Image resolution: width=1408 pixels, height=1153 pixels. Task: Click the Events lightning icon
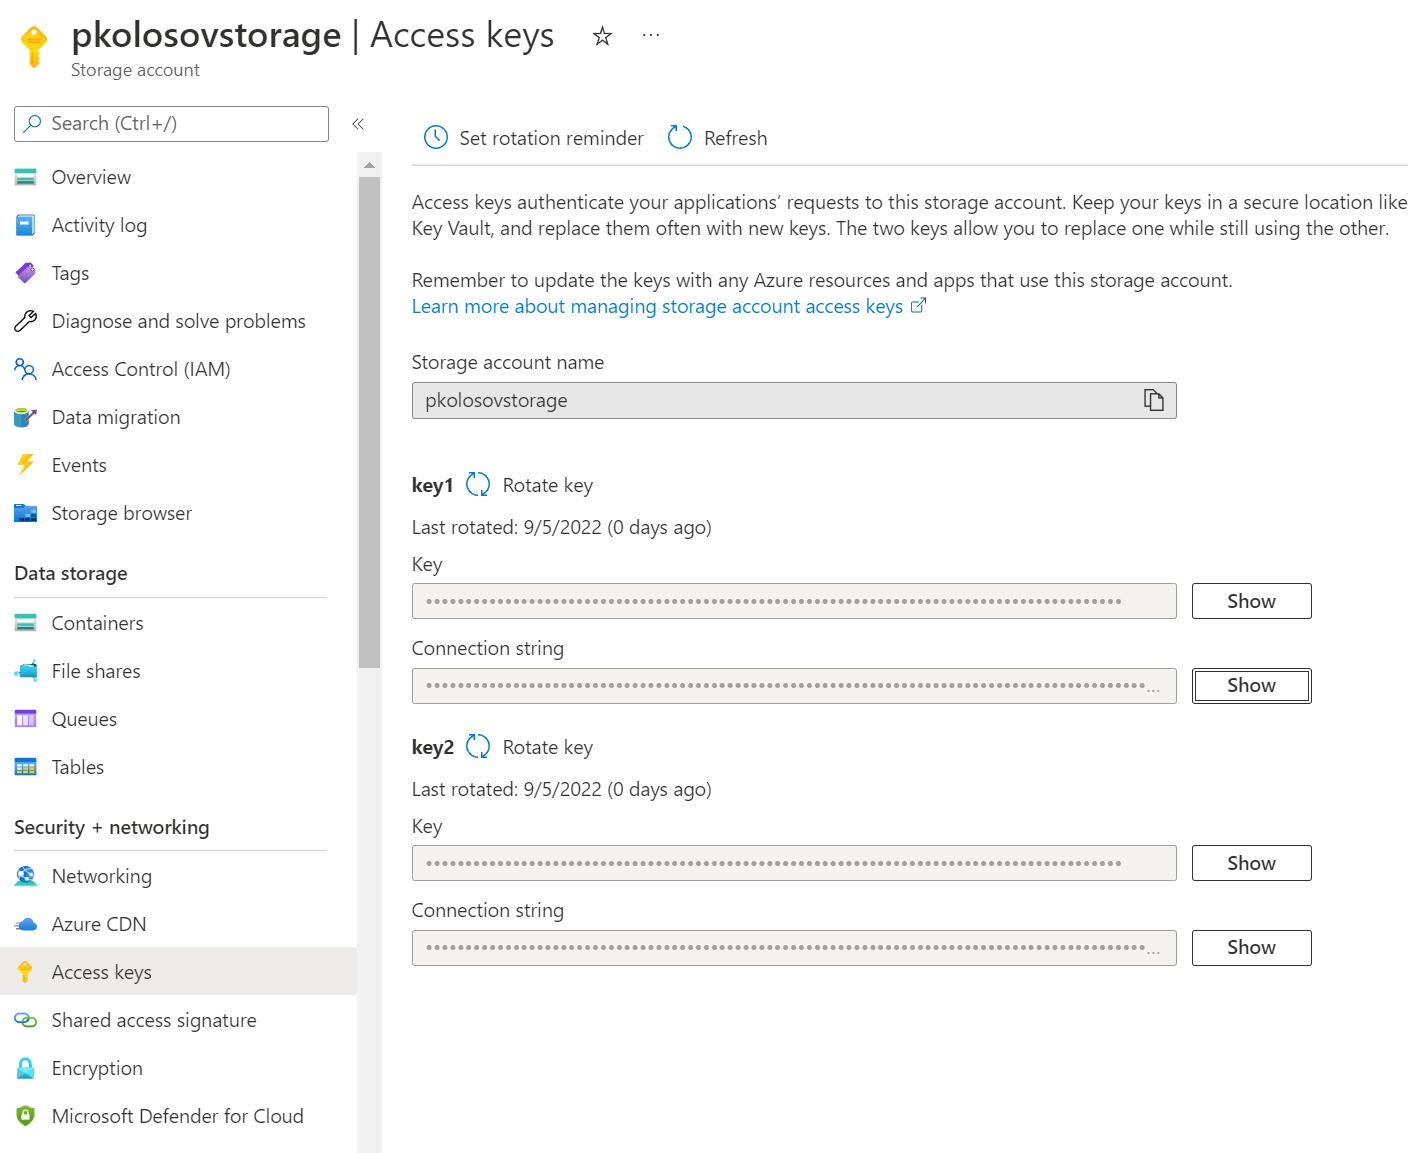click(26, 465)
